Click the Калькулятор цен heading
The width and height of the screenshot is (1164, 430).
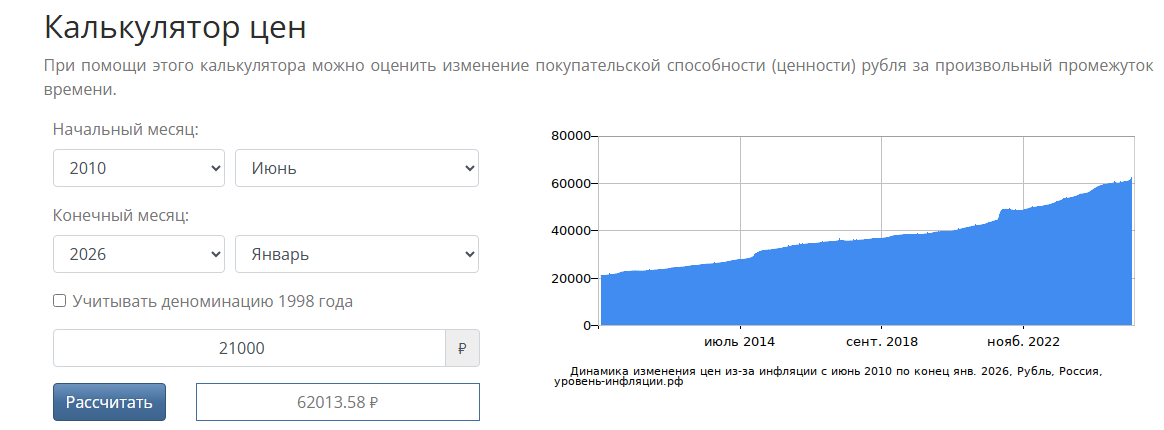click(x=175, y=27)
